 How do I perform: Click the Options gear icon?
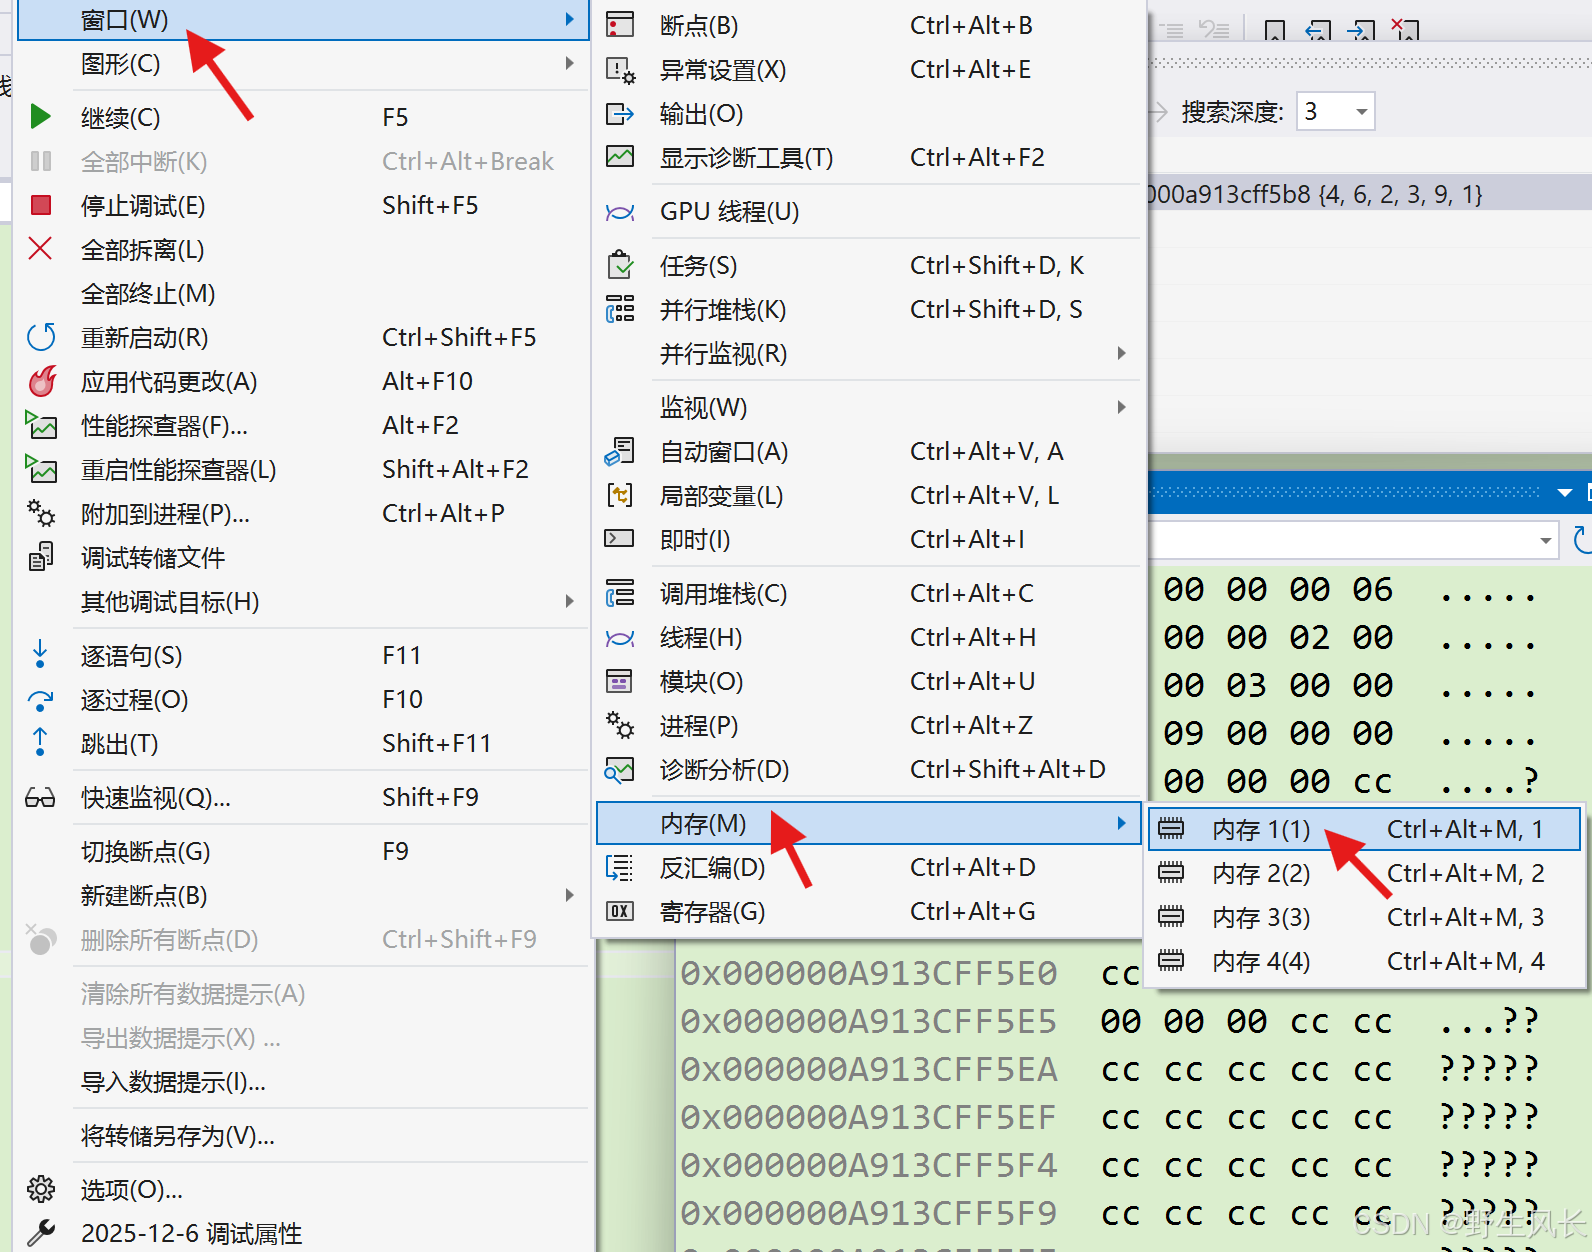41,1189
